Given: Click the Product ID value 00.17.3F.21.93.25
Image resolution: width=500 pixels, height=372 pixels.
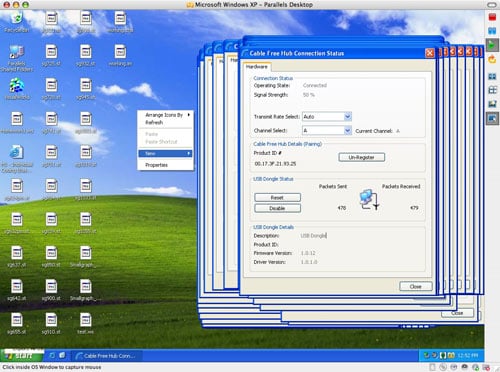Looking at the screenshot, I should pyautogui.click(x=275, y=164).
